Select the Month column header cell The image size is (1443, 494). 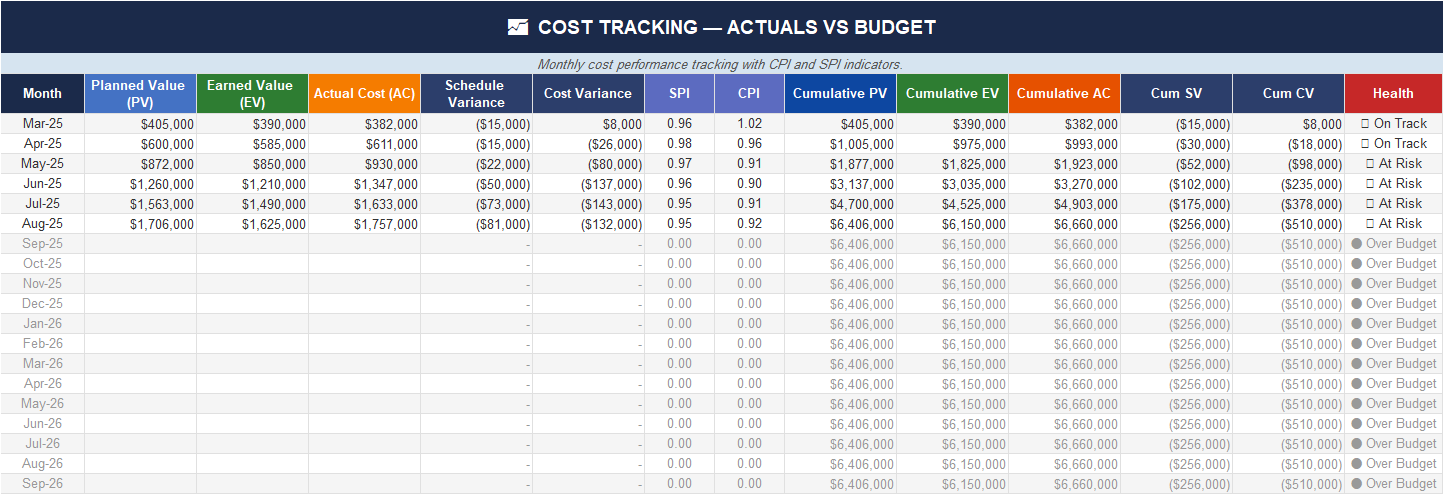tap(42, 93)
